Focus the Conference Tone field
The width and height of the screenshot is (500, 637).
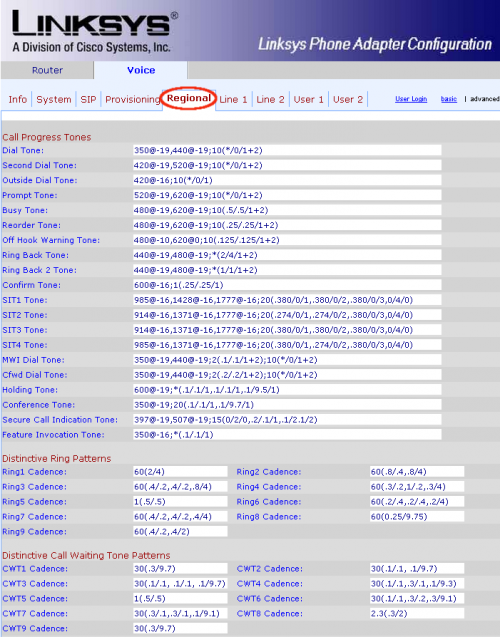point(287,405)
